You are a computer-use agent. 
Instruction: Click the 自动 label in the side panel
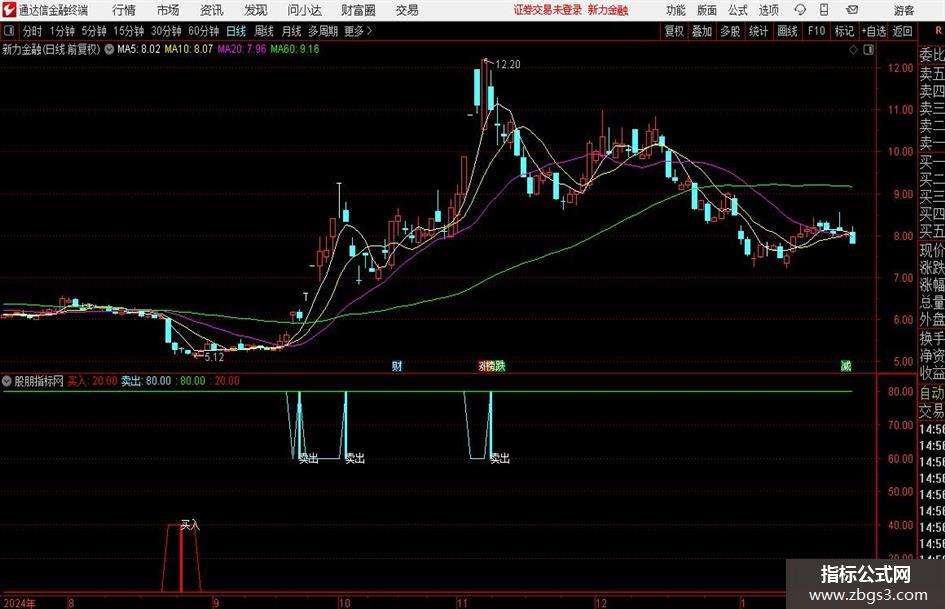(x=932, y=393)
